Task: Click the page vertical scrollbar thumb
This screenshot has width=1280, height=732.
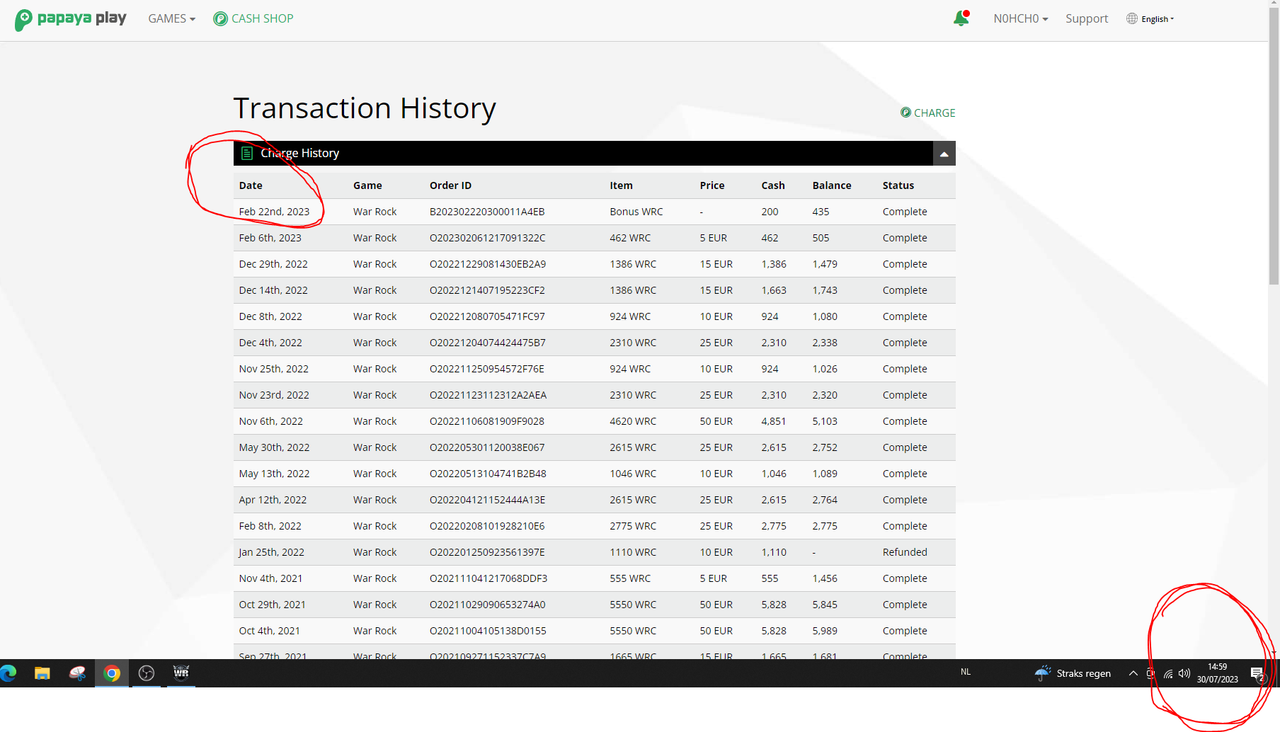Action: 1272,148
